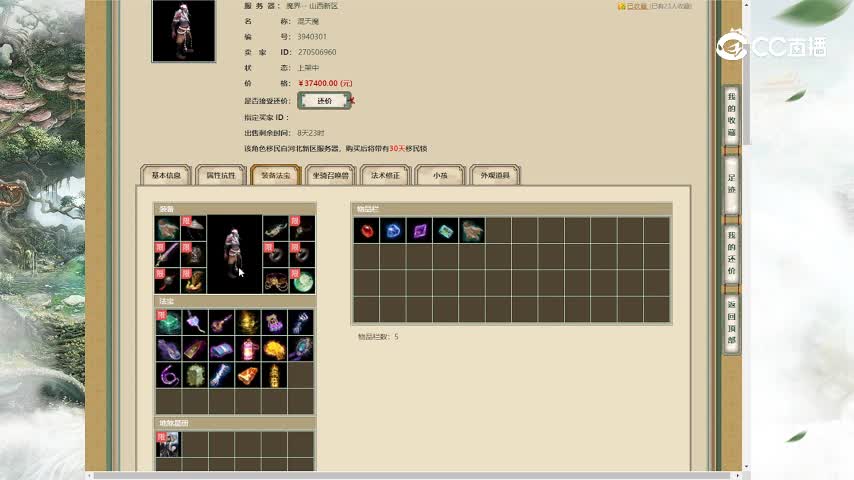Click the horizontal scrollbar at the bottom
Viewport: 854px width, 480px height.
[x=414, y=476]
